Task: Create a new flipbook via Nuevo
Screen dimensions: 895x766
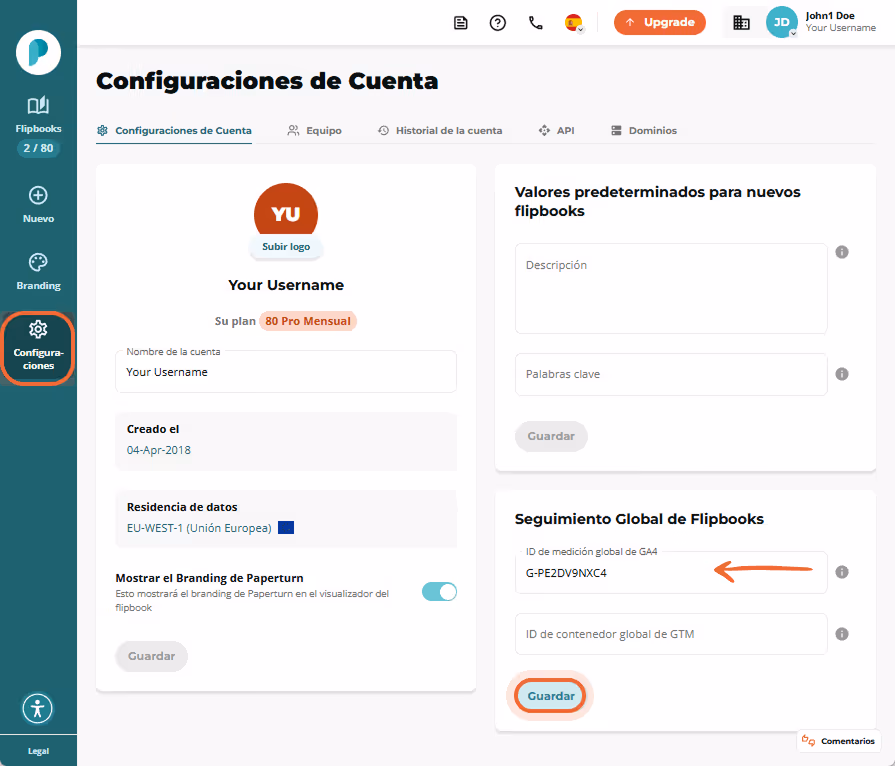Action: tap(38, 205)
